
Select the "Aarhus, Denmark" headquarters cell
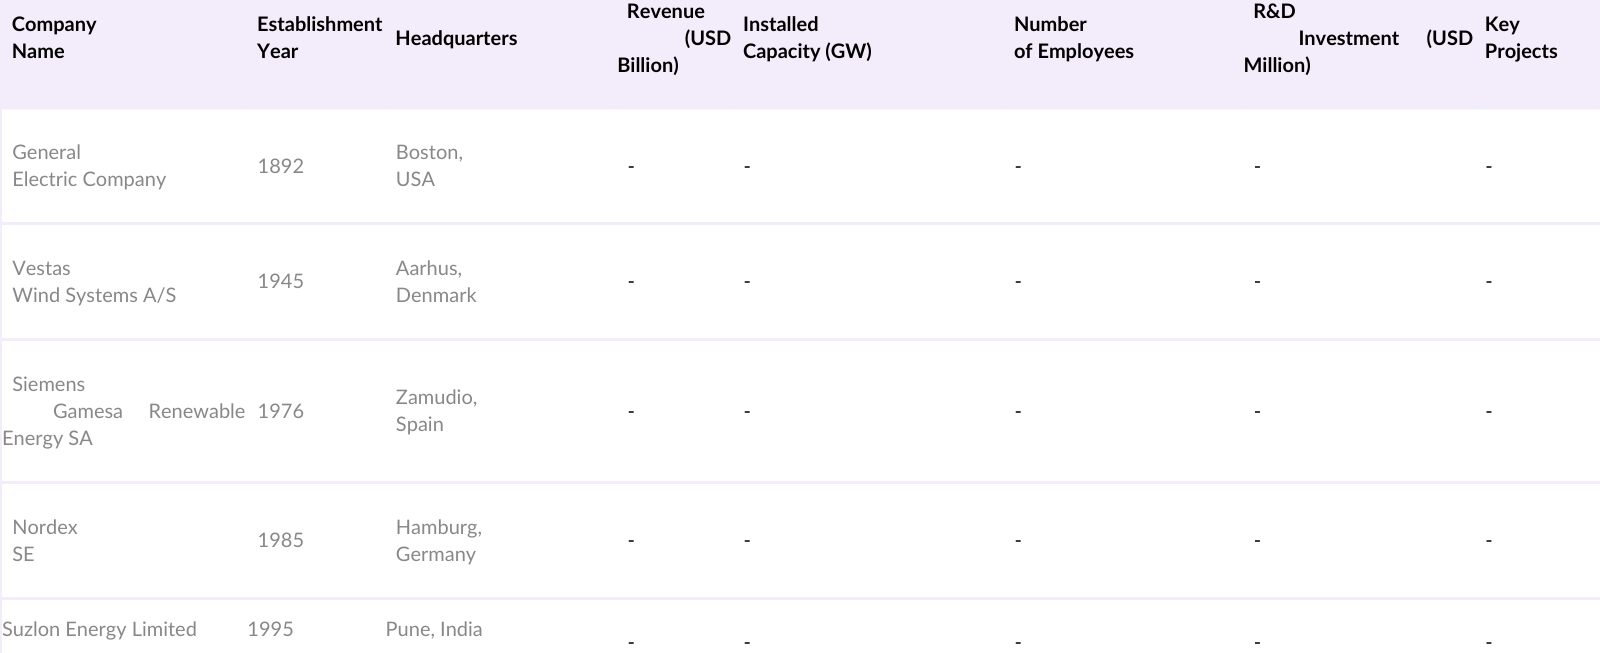(x=436, y=282)
